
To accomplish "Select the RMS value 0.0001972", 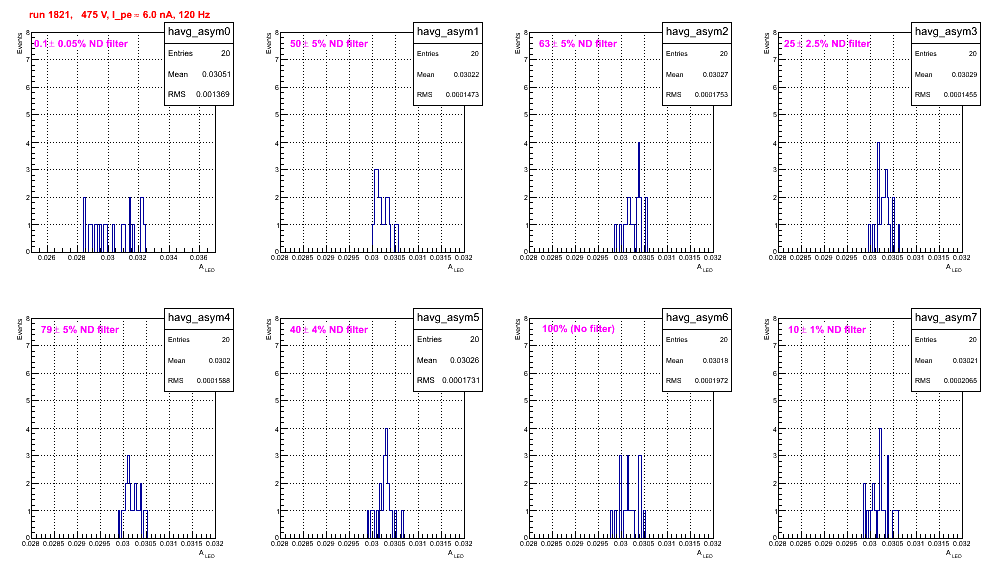I will click(x=711, y=381).
